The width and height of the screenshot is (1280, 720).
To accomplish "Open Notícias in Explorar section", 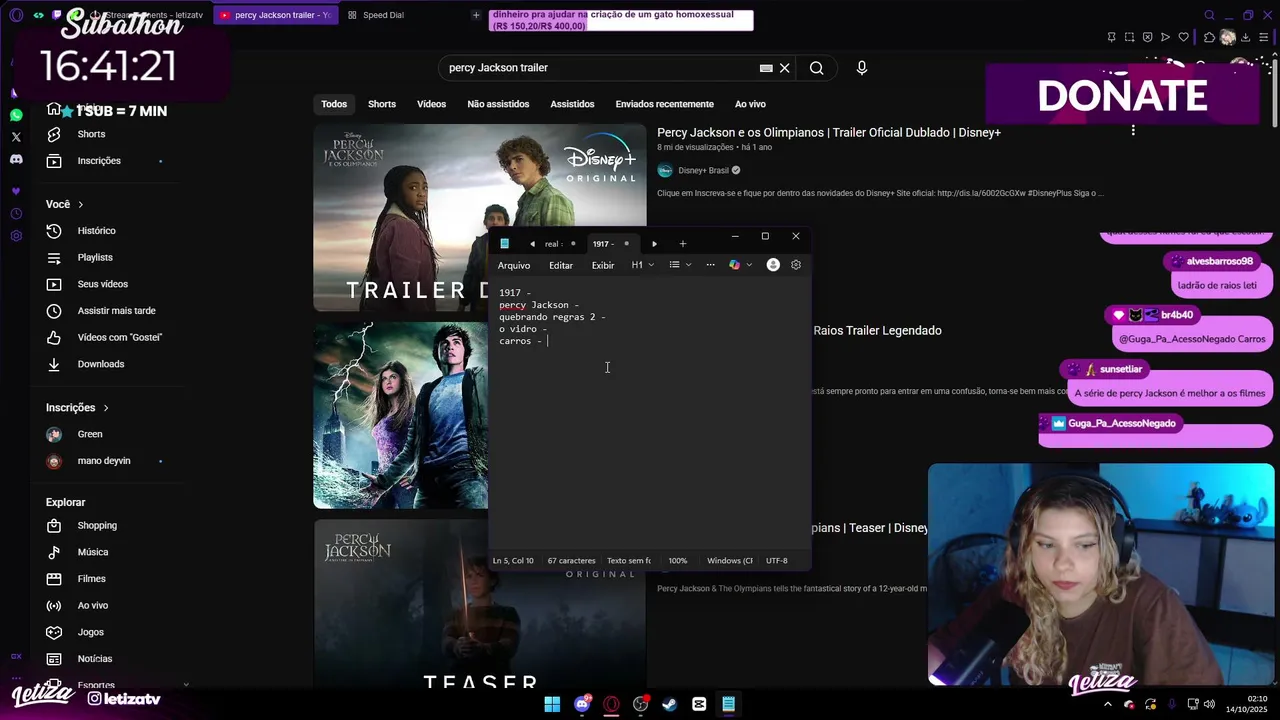I will [x=94, y=659].
